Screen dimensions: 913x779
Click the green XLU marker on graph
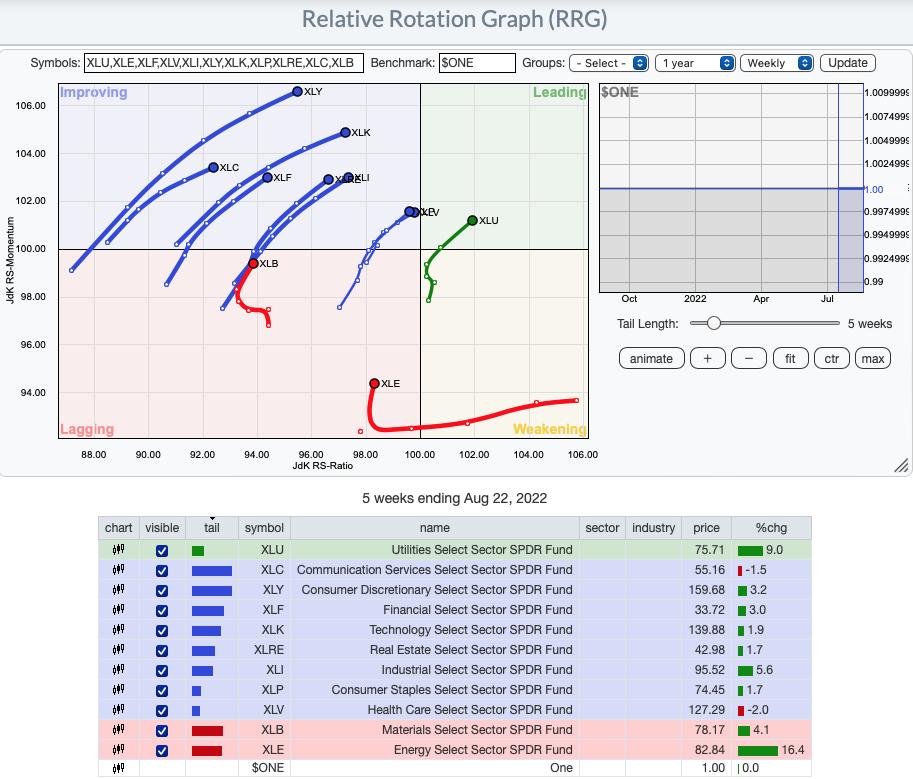coord(472,220)
